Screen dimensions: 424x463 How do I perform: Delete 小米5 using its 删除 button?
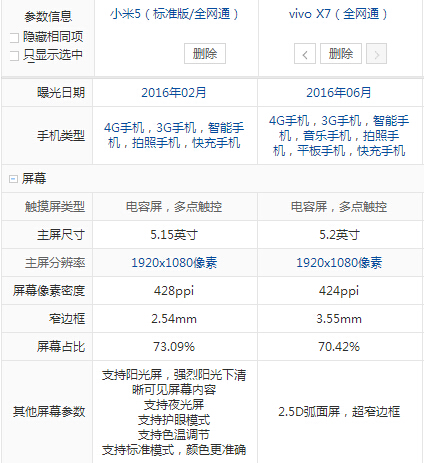tap(205, 53)
